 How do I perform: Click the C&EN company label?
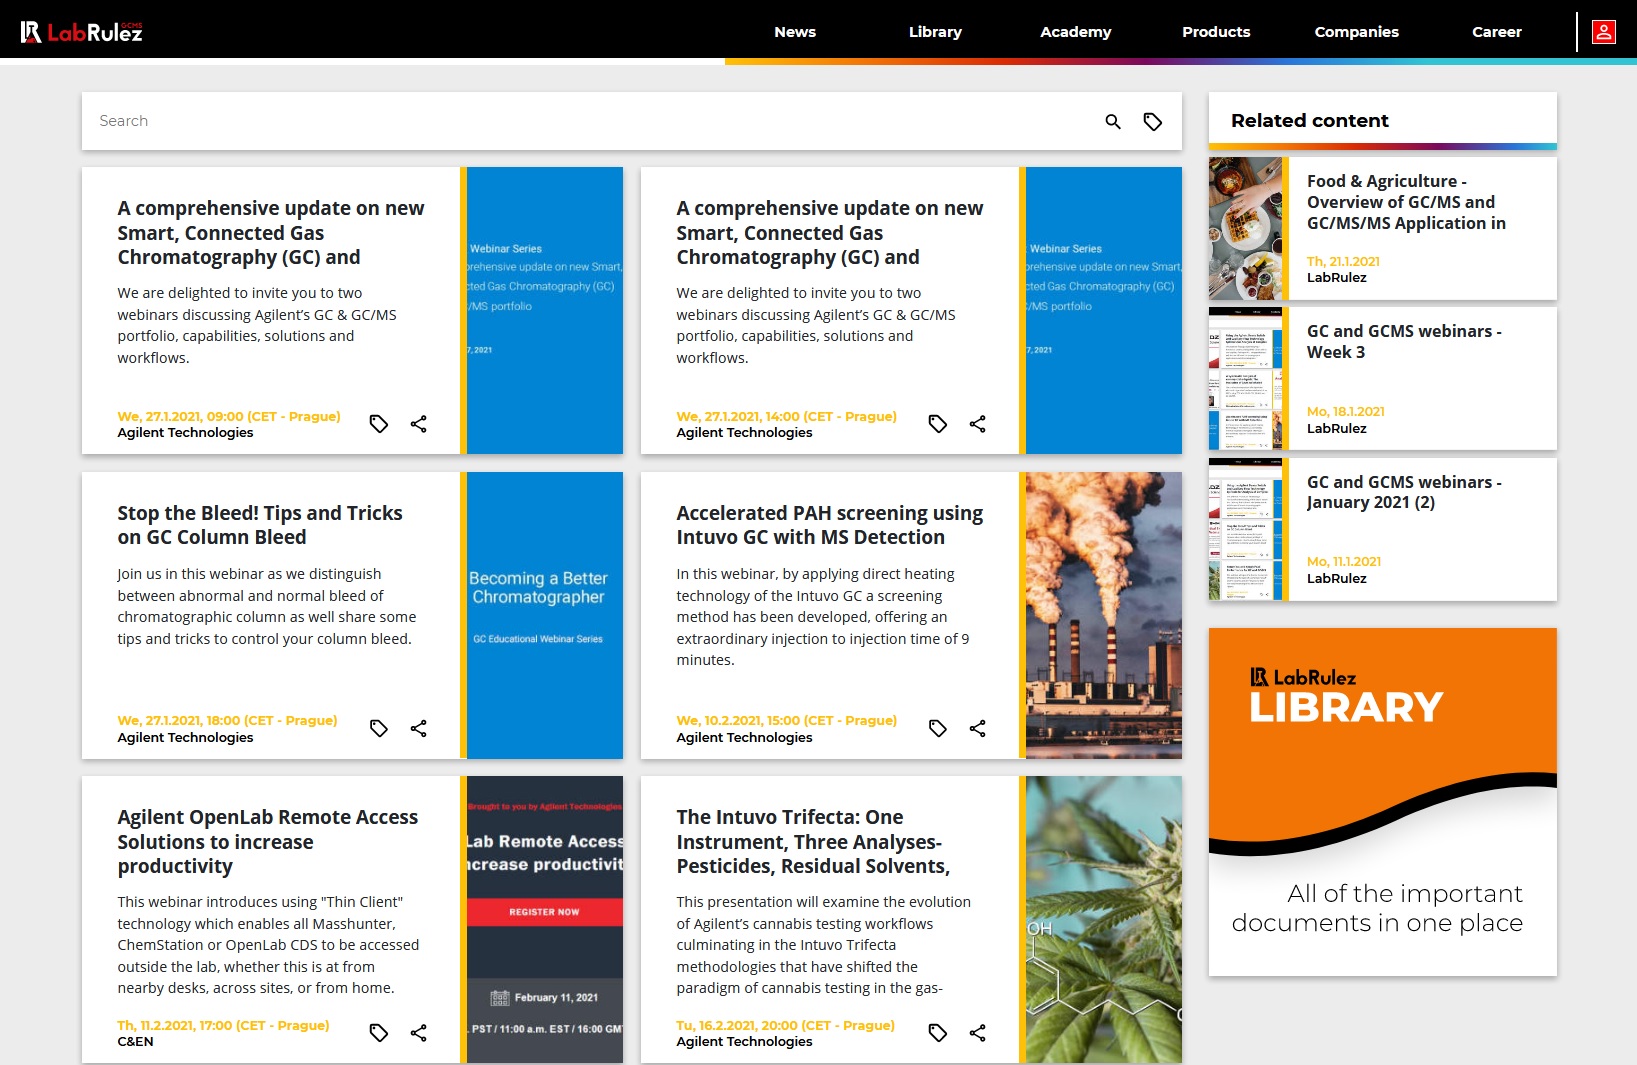(x=136, y=1041)
